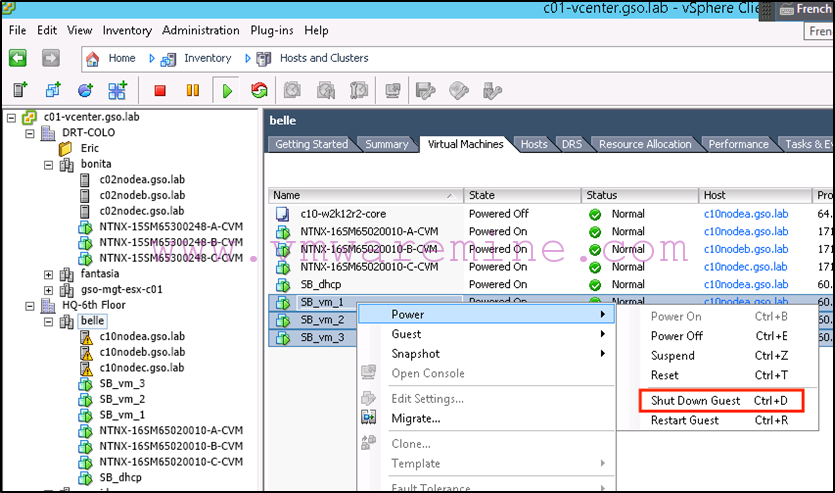Switch to the Performance tab
This screenshot has height=493, width=835.
click(738, 144)
